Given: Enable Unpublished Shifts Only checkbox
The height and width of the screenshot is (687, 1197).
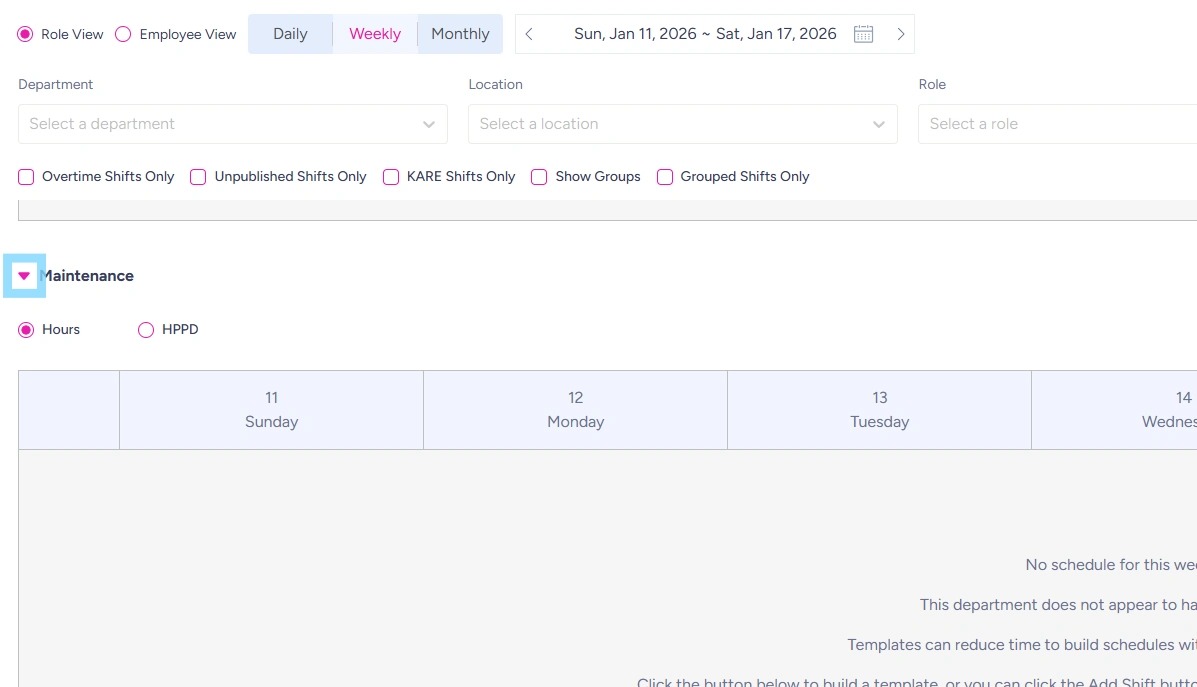Looking at the screenshot, I should [x=198, y=177].
